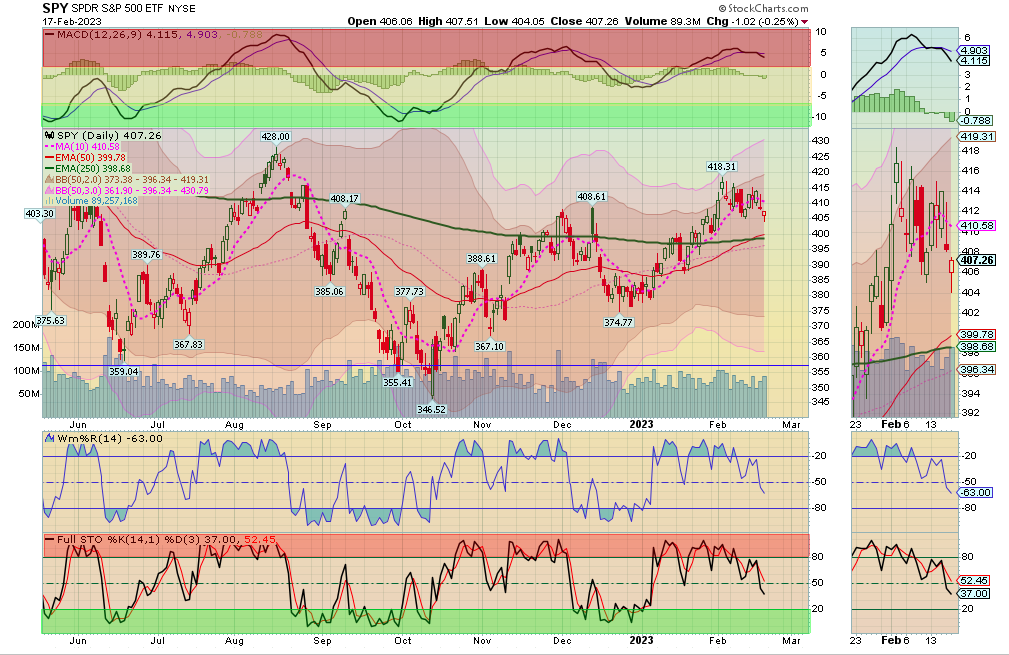The width and height of the screenshot is (1009, 655).
Task: Click the 4.903 MACD signal value tag
Action: 974,49
